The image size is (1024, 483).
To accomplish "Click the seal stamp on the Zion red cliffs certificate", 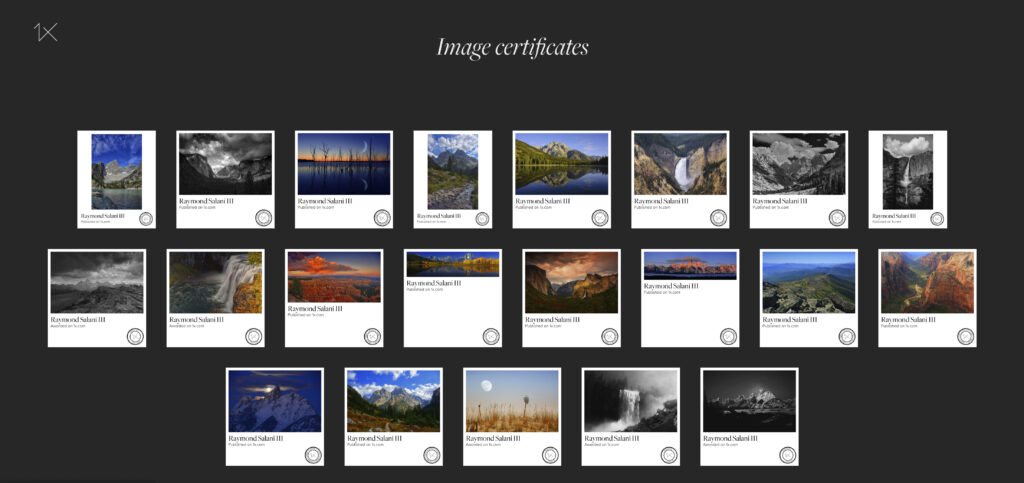I will 965,336.
